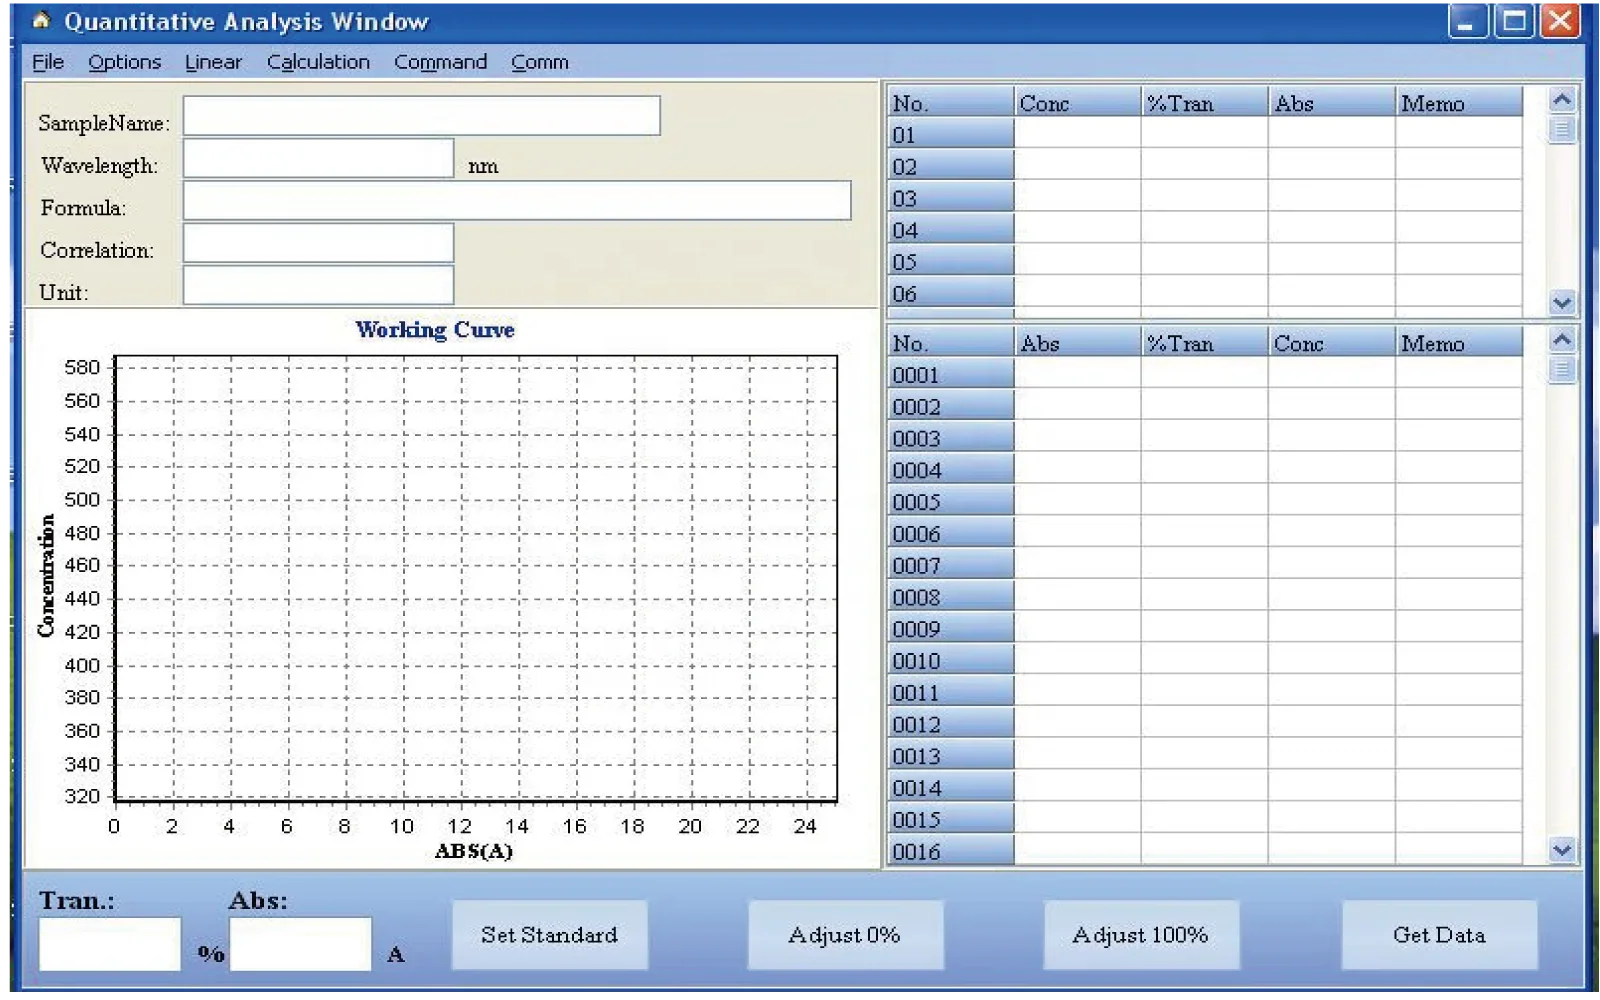Image resolution: width=1600 pixels, height=1000 pixels.
Task: Open the File menu
Action: (48, 62)
